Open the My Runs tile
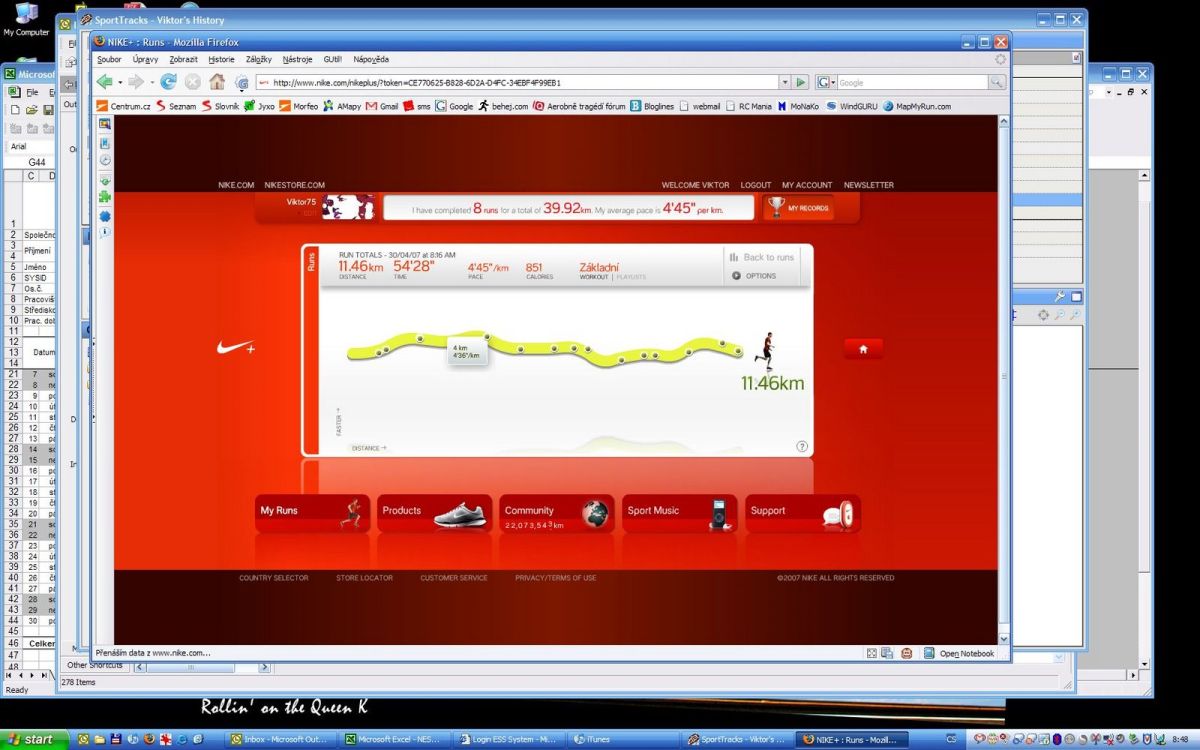The image size is (1200, 750). 312,513
